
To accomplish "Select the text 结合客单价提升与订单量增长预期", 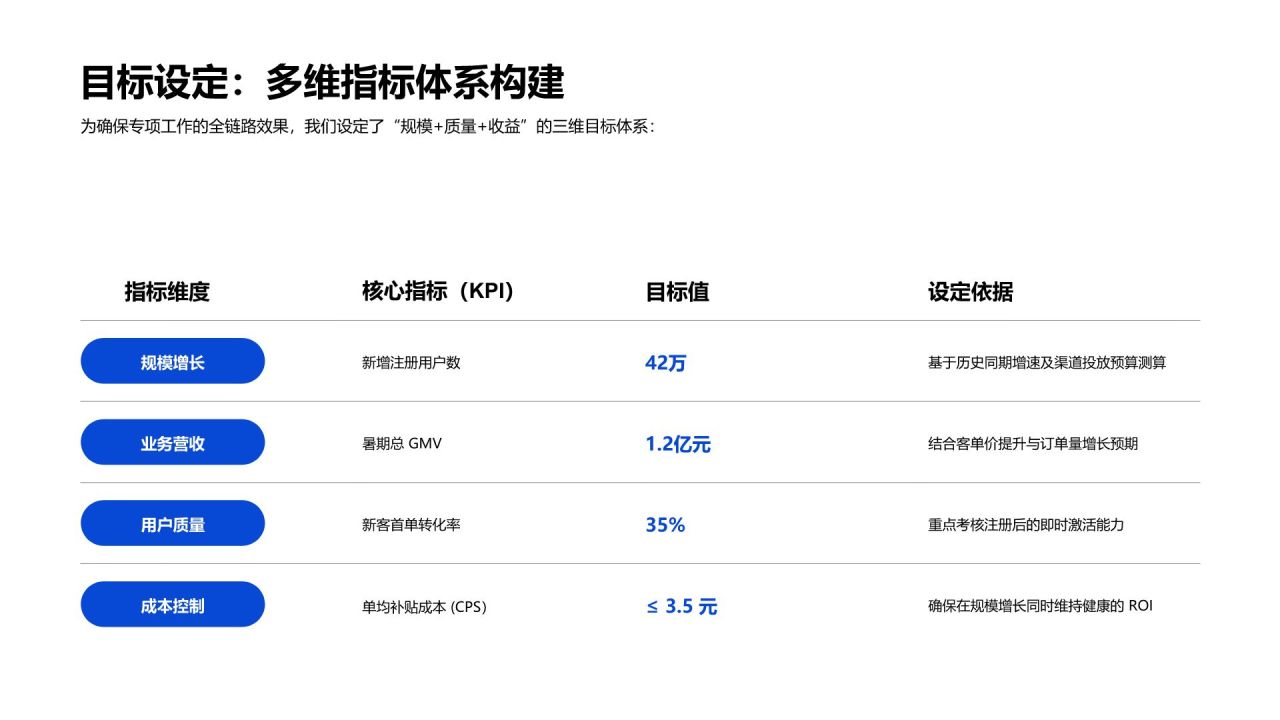I will coord(1033,443).
